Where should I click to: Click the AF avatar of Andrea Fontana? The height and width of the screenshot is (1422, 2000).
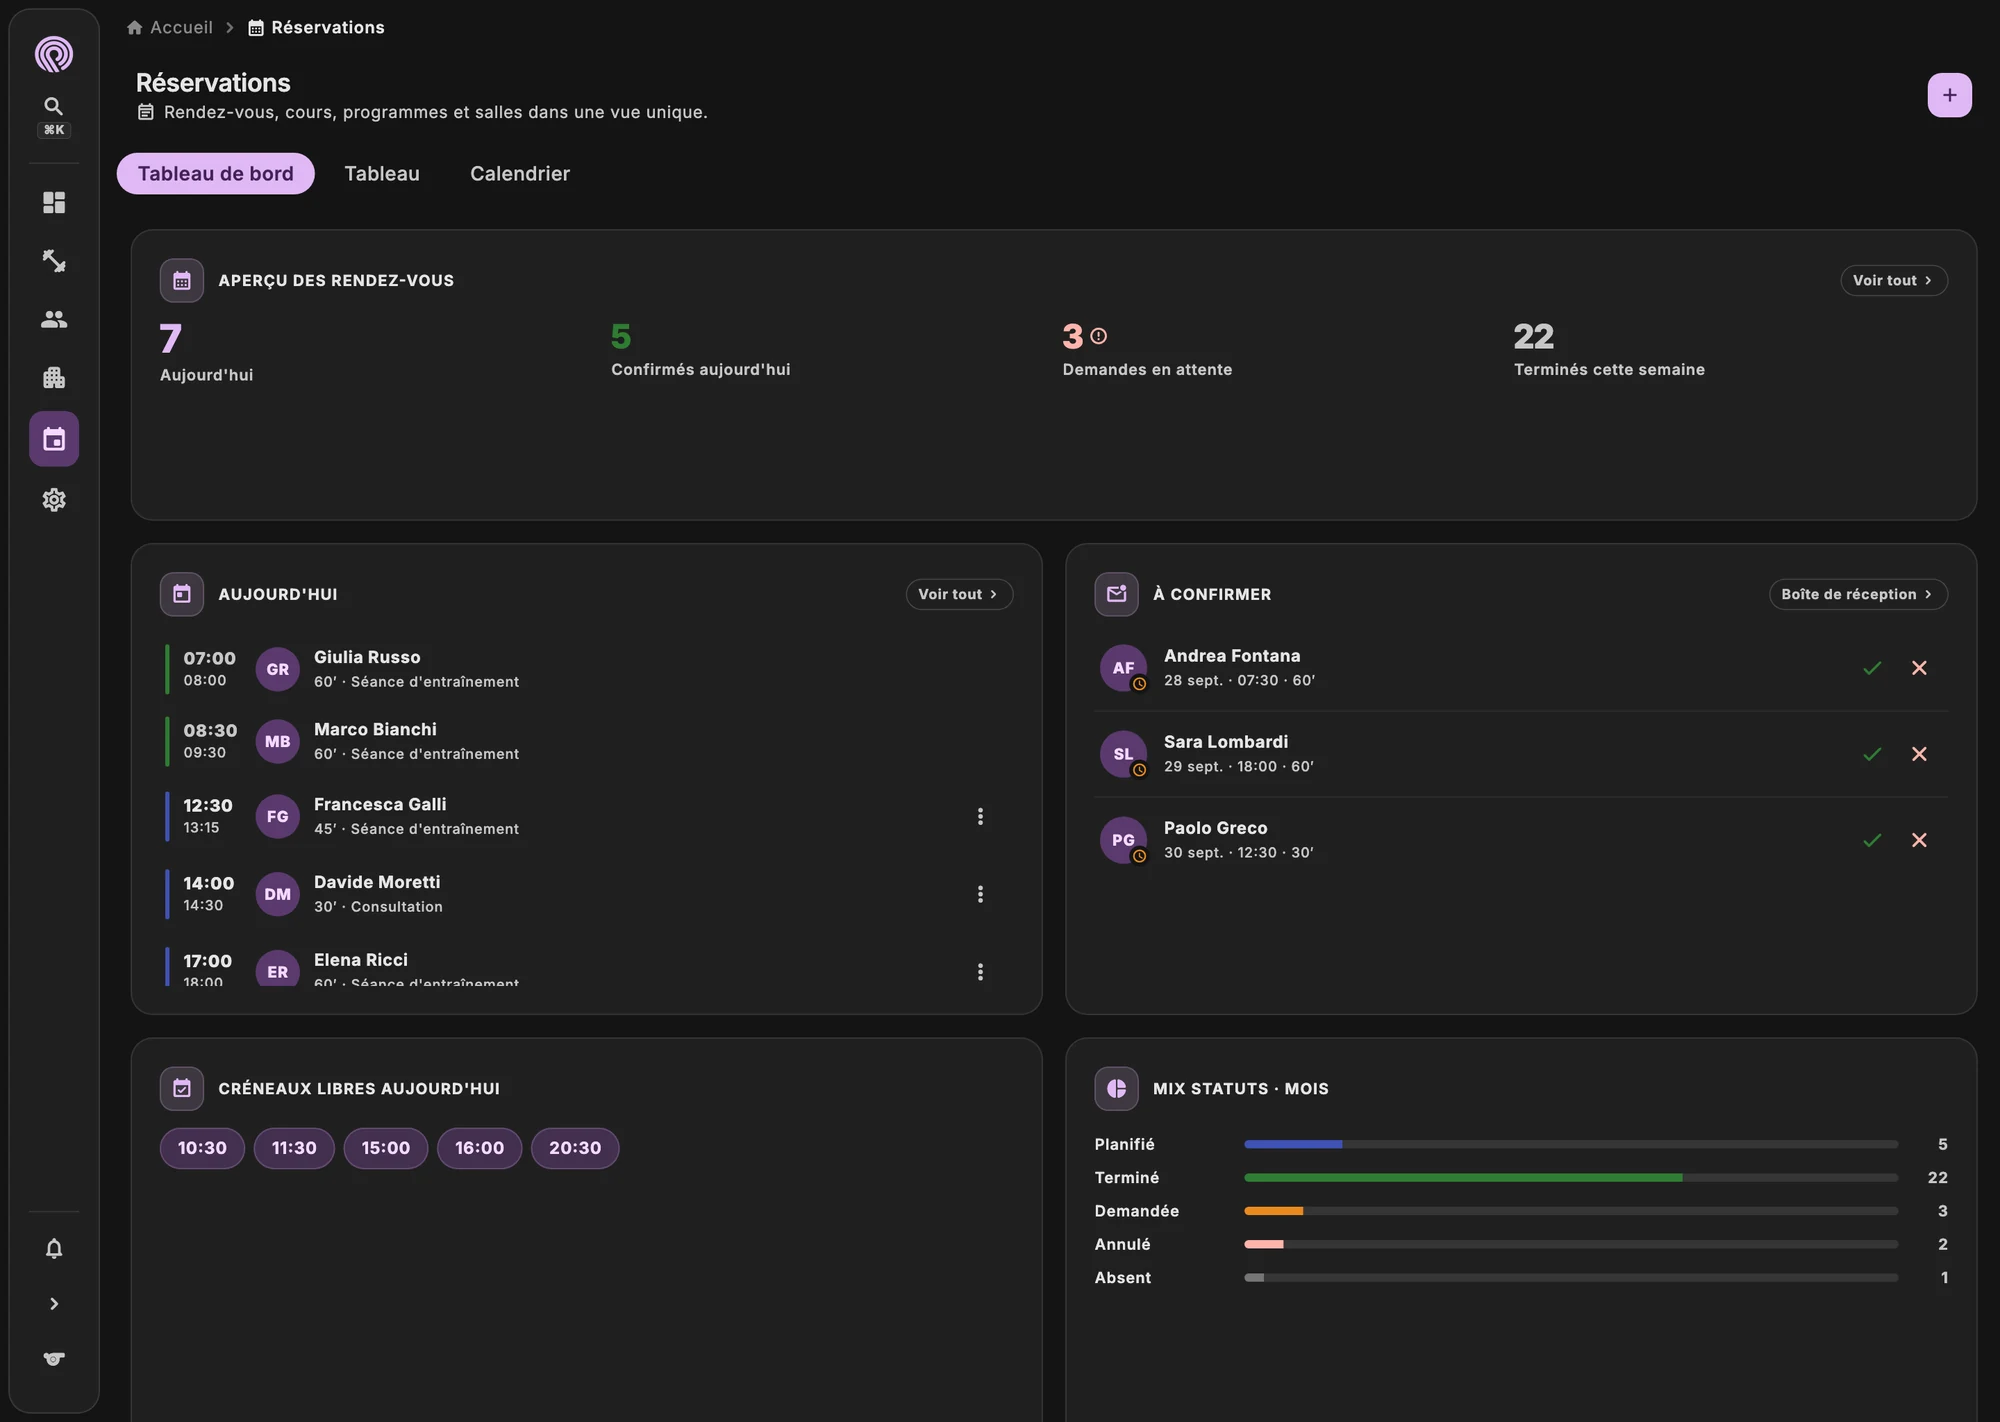point(1123,668)
